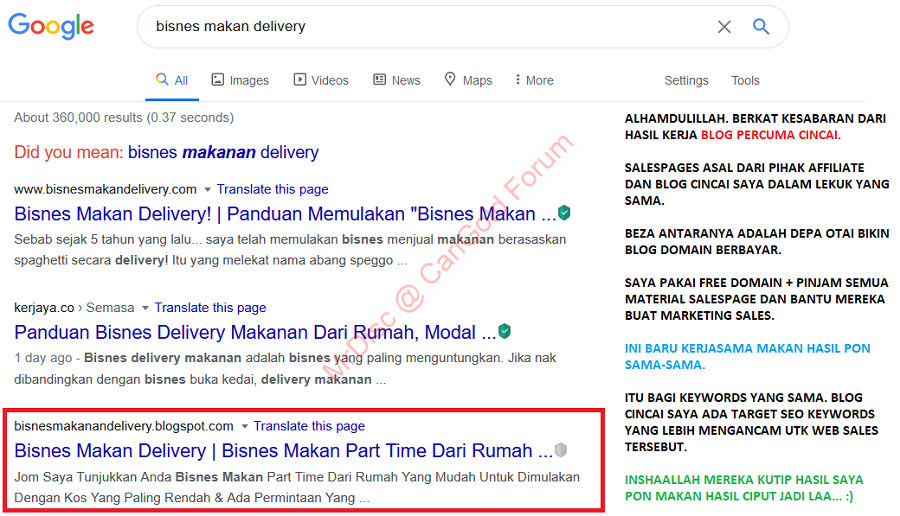The width and height of the screenshot is (900, 516).
Task: Click text 'BEZA ANTARANYA ADALAH DEPA OTAI BIKIN'
Action: click(757, 234)
